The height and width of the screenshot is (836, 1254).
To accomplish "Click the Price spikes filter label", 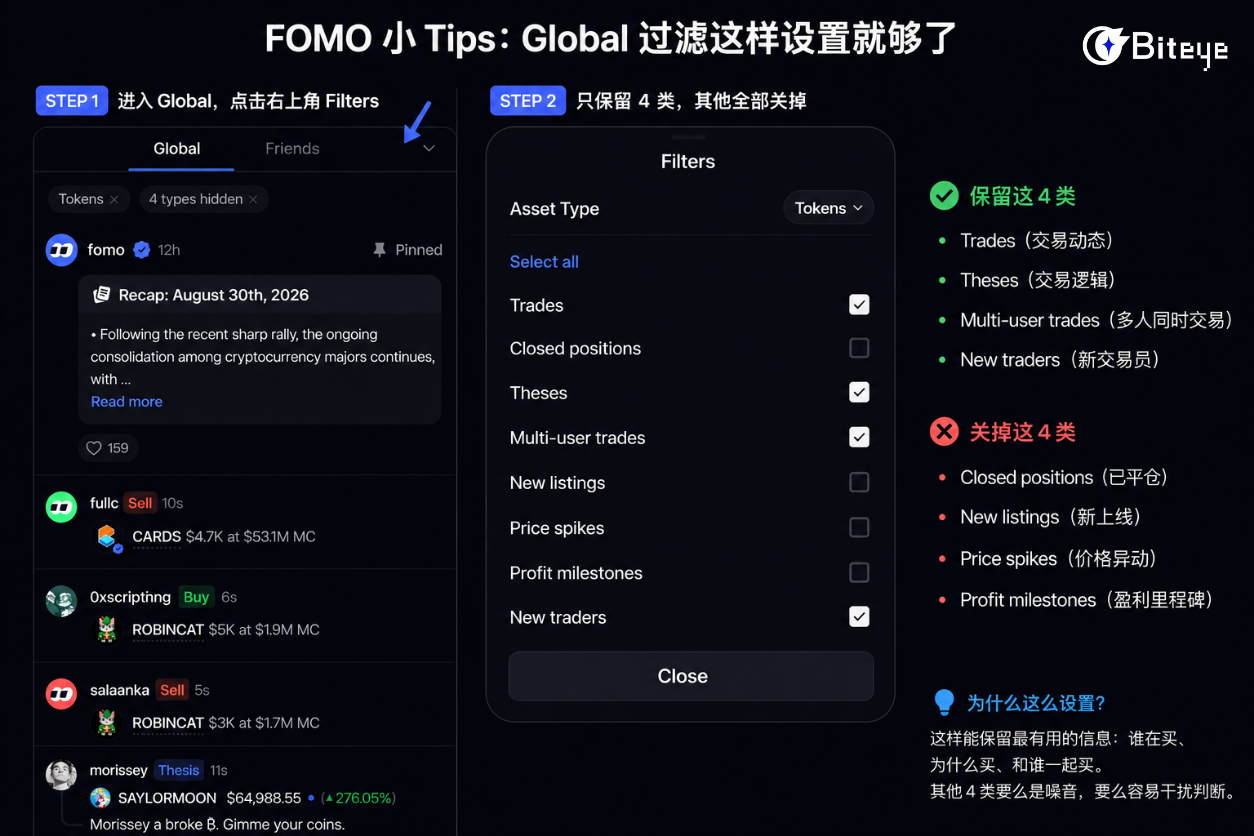I will coord(557,528).
